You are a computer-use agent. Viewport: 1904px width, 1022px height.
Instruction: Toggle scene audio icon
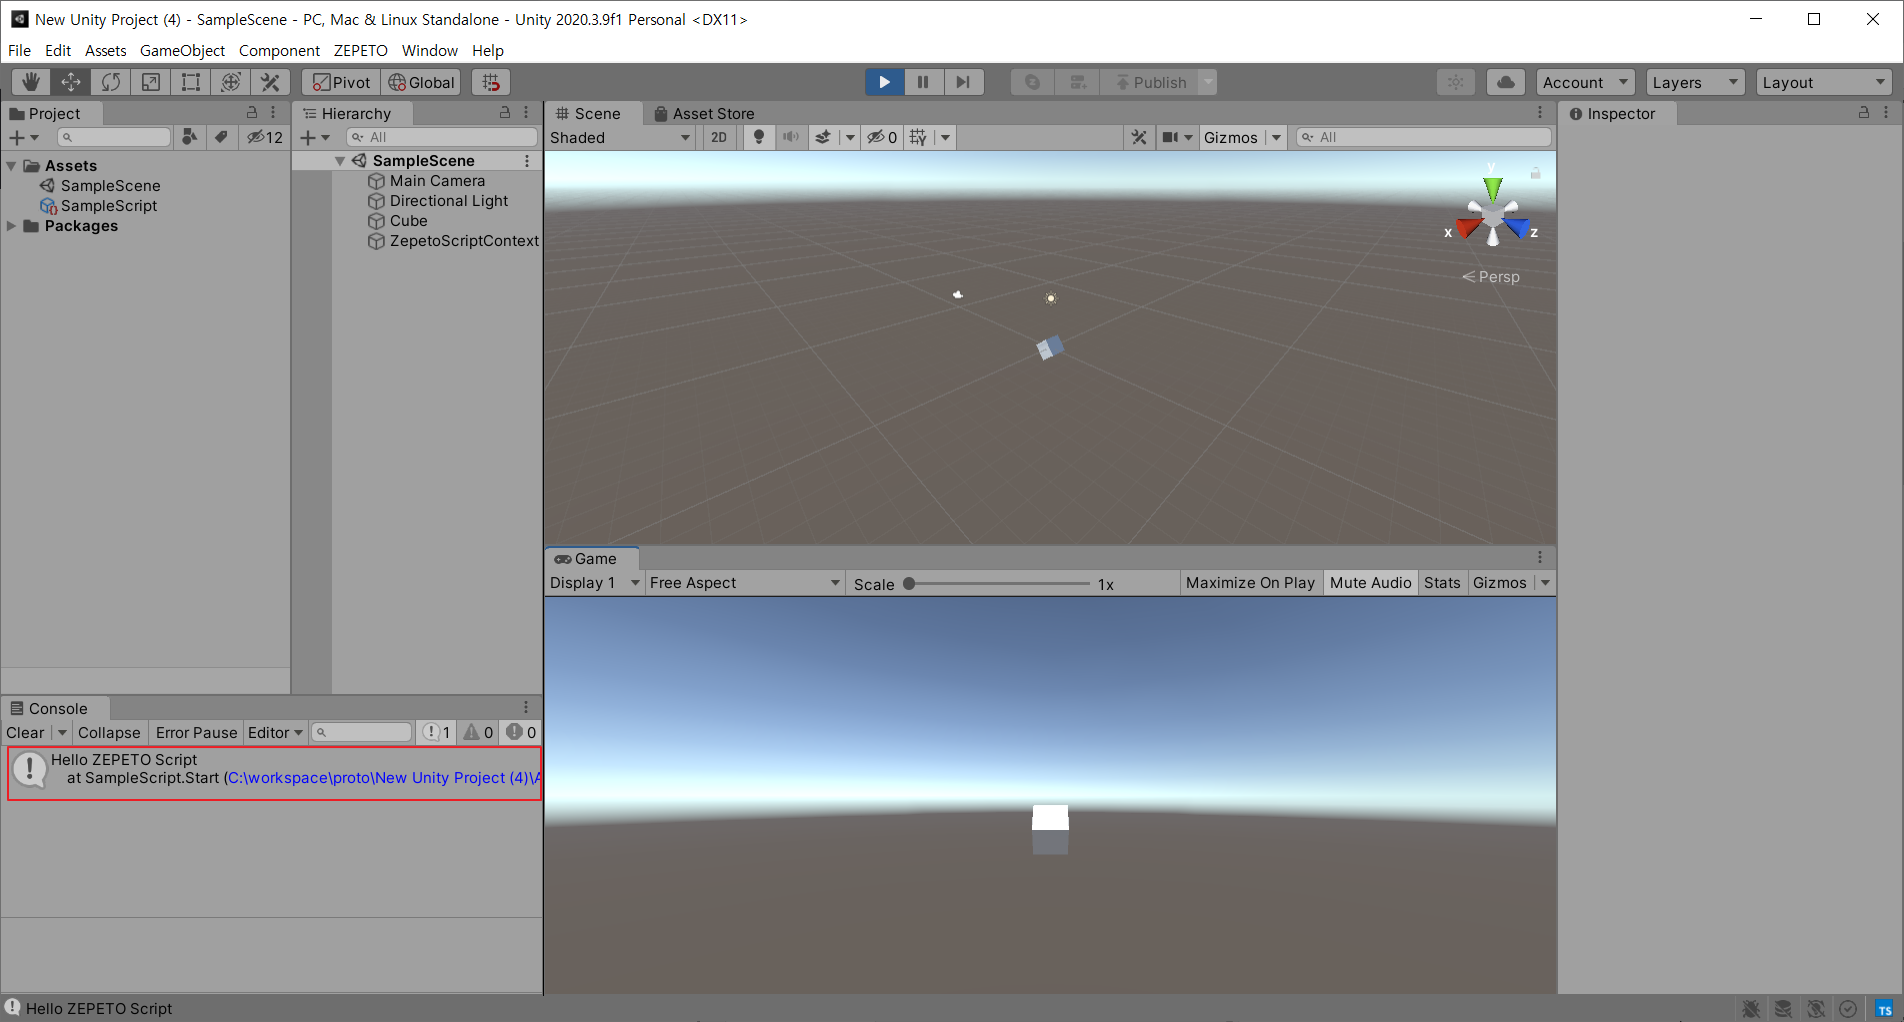point(791,137)
